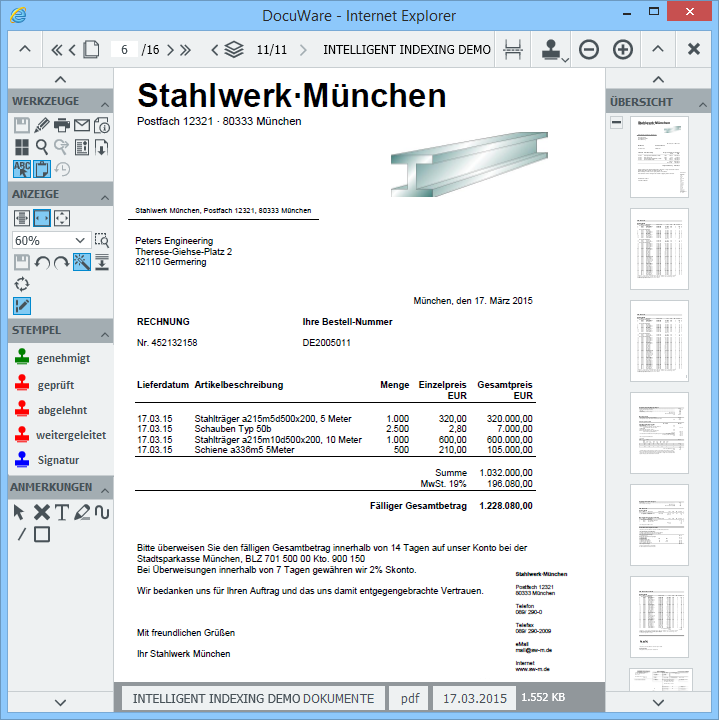Screen dimensions: 719x720
Task: Toggle the fit-to-width display mode
Action: 42,218
